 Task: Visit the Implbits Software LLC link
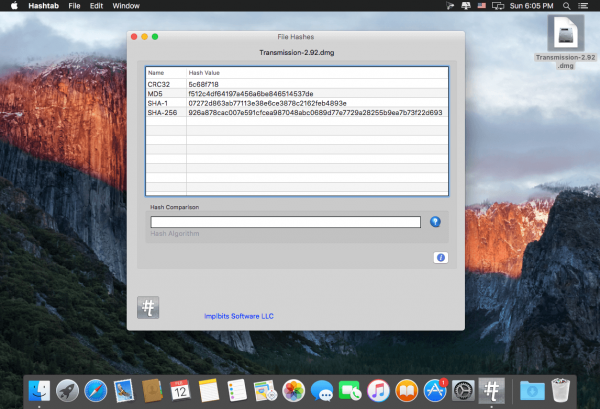pos(239,316)
